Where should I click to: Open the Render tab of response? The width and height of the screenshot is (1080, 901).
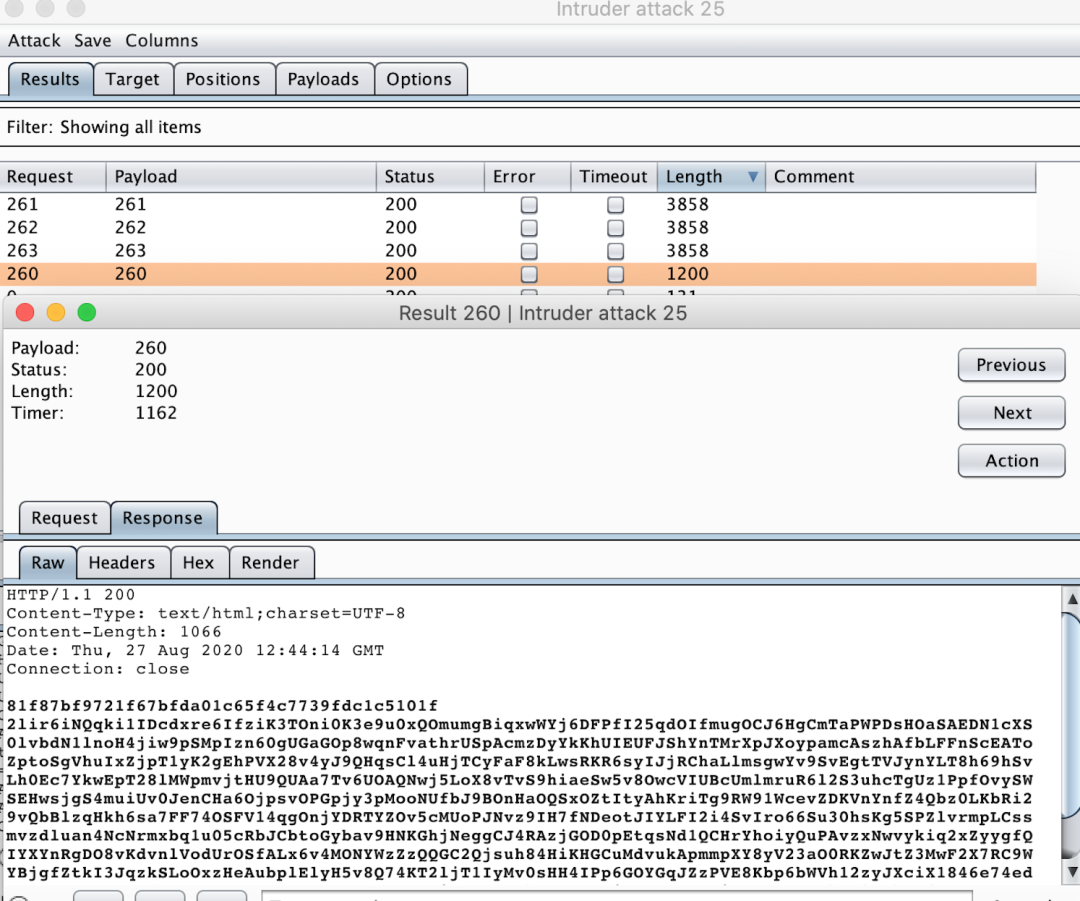point(270,563)
